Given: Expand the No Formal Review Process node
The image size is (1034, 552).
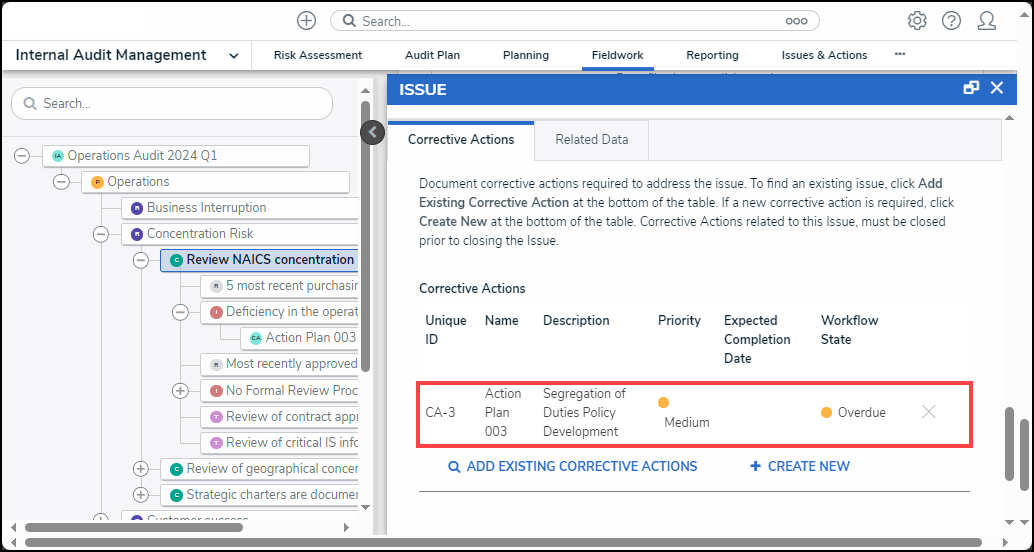Looking at the screenshot, I should (180, 391).
